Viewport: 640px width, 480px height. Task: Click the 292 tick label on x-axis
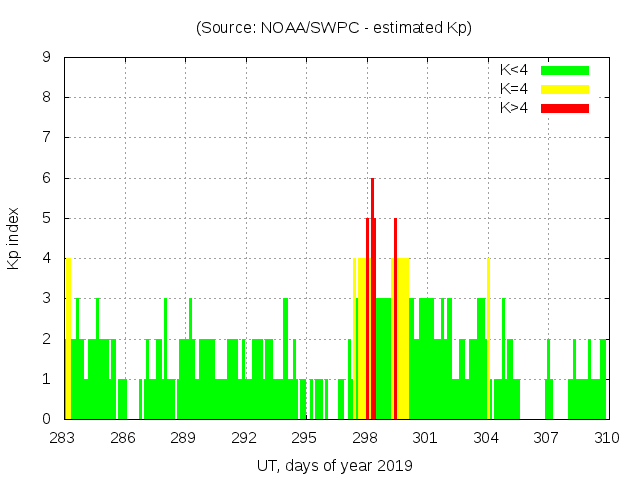click(x=244, y=438)
